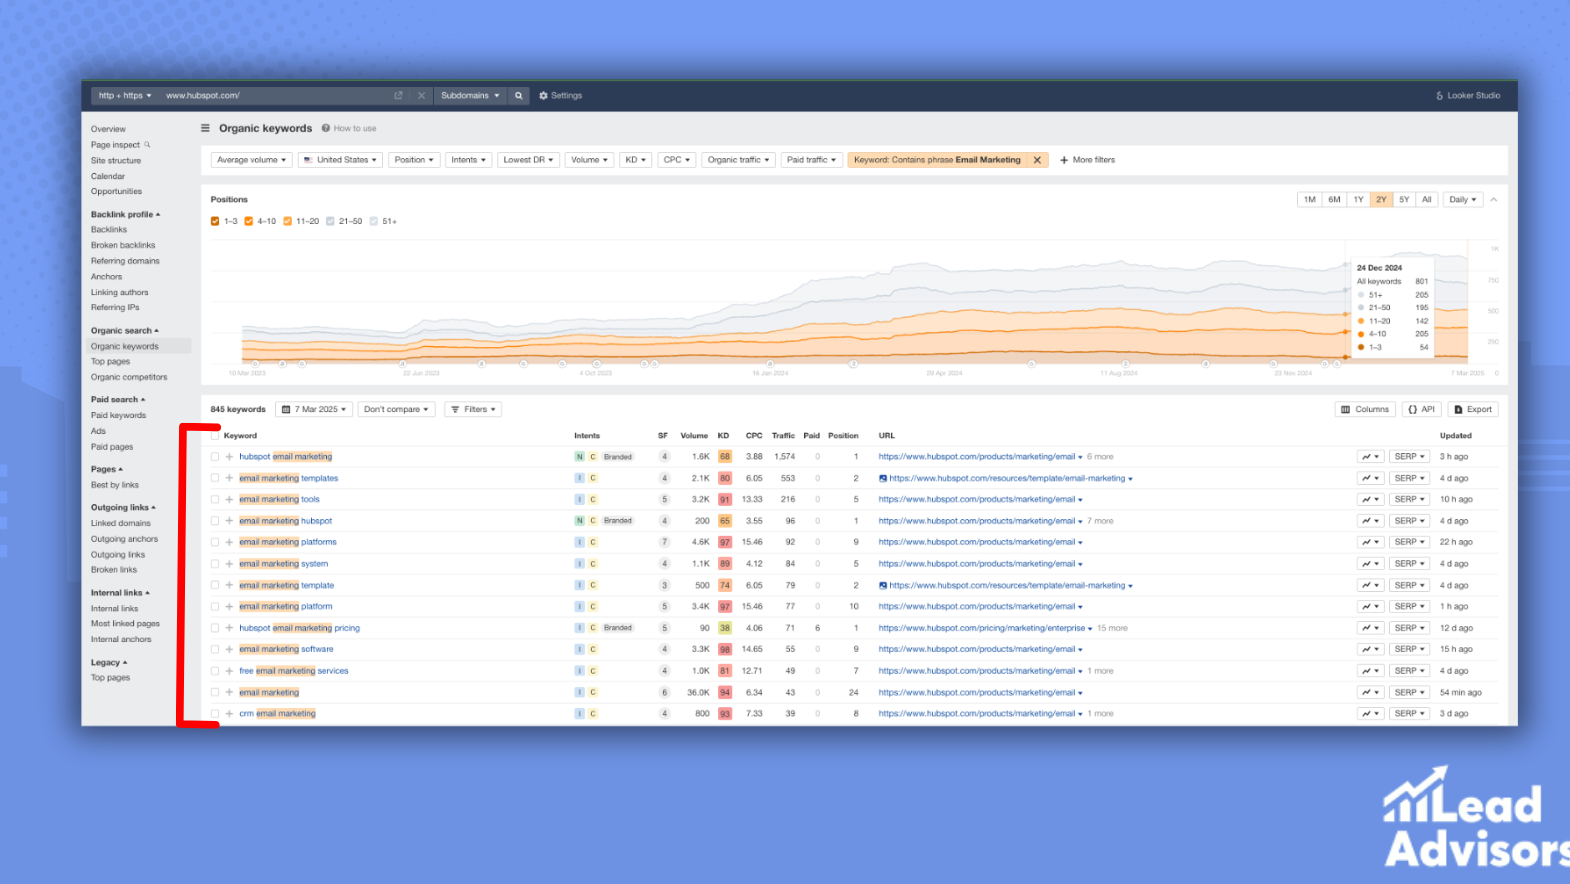The width and height of the screenshot is (1570, 884).
Task: Open trend chart icon for email marketing platform row
Action: click(x=1369, y=606)
